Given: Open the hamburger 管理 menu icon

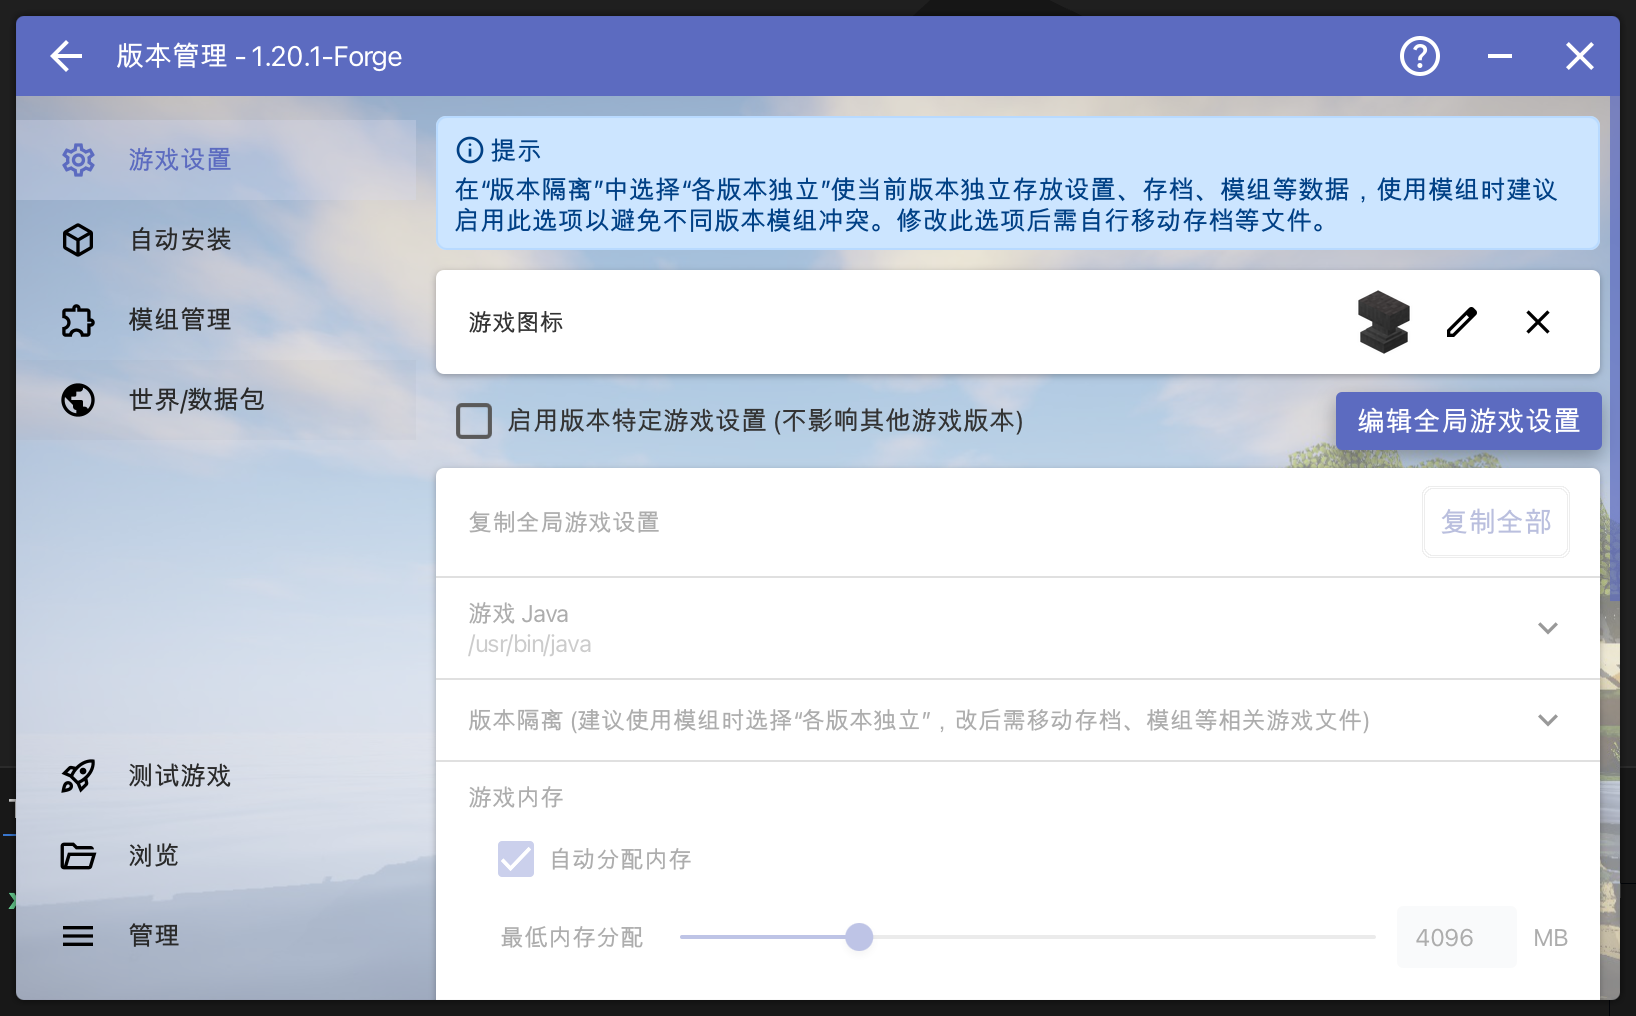Looking at the screenshot, I should point(78,936).
